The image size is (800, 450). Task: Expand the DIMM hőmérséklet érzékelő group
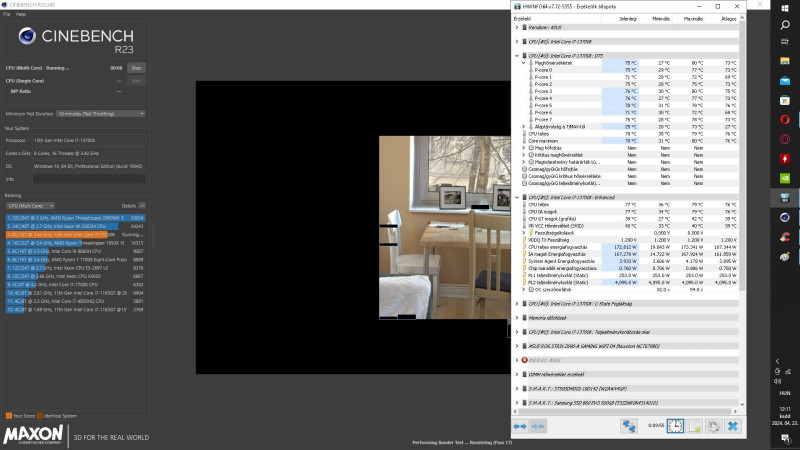click(517, 374)
